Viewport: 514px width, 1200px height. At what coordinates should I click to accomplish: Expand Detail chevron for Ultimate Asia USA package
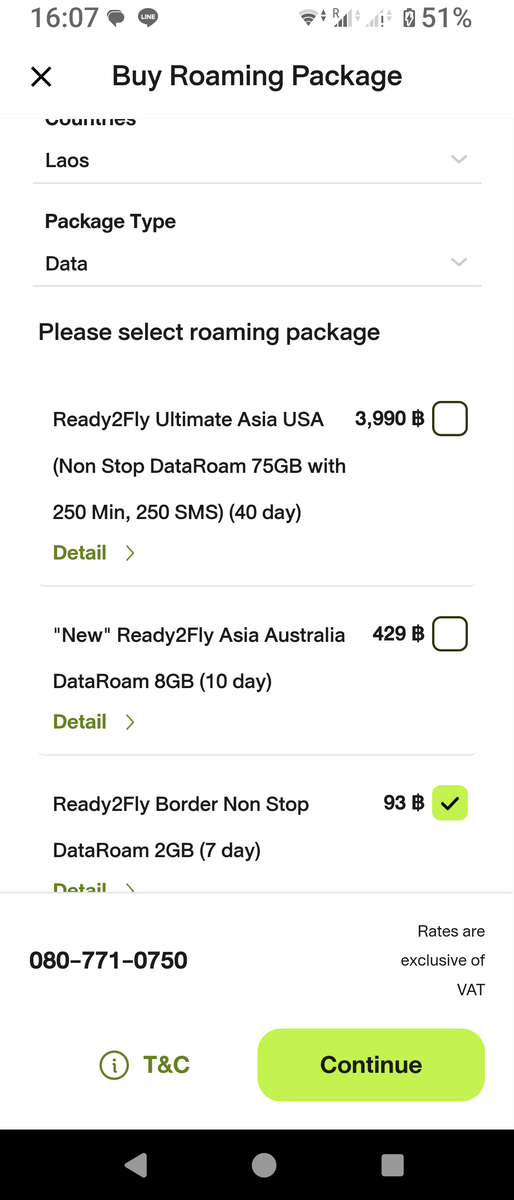coord(130,553)
